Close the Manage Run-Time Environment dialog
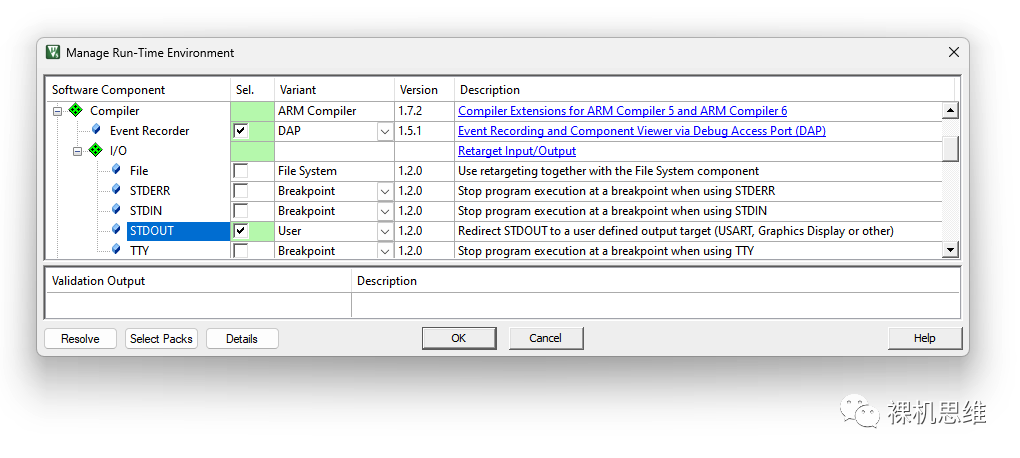This screenshot has width=1020, height=458. (954, 52)
